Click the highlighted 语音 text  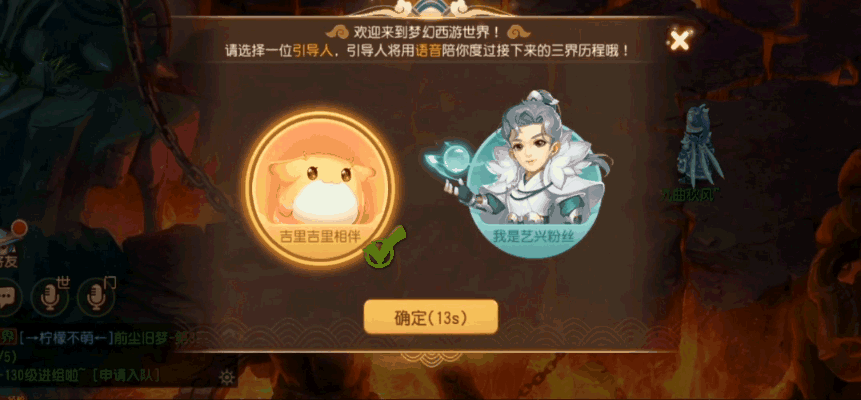coord(429,51)
